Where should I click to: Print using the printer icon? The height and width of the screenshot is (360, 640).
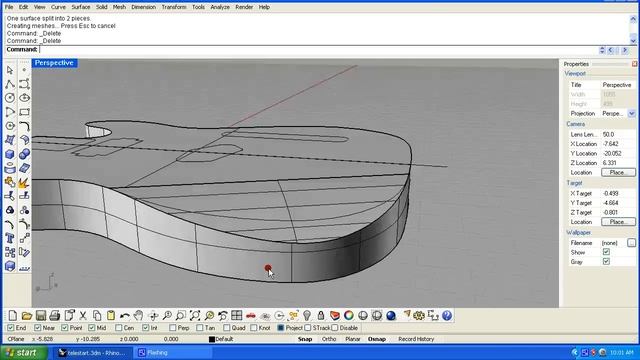[x=55, y=316]
